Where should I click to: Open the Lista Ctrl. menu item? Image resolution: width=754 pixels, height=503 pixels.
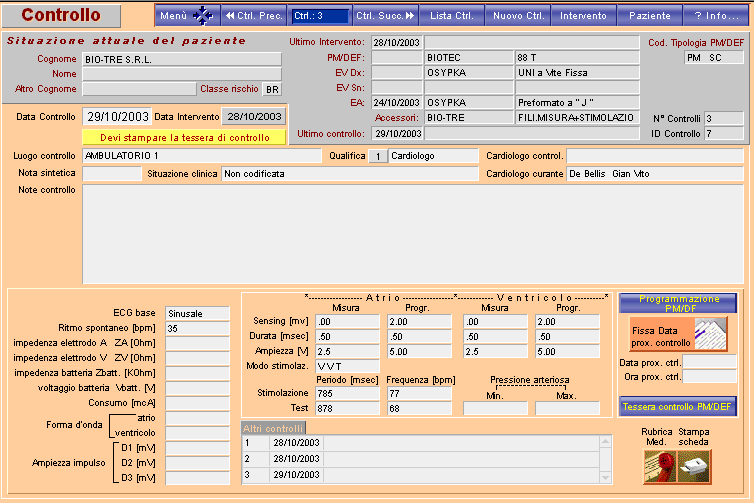coord(451,16)
